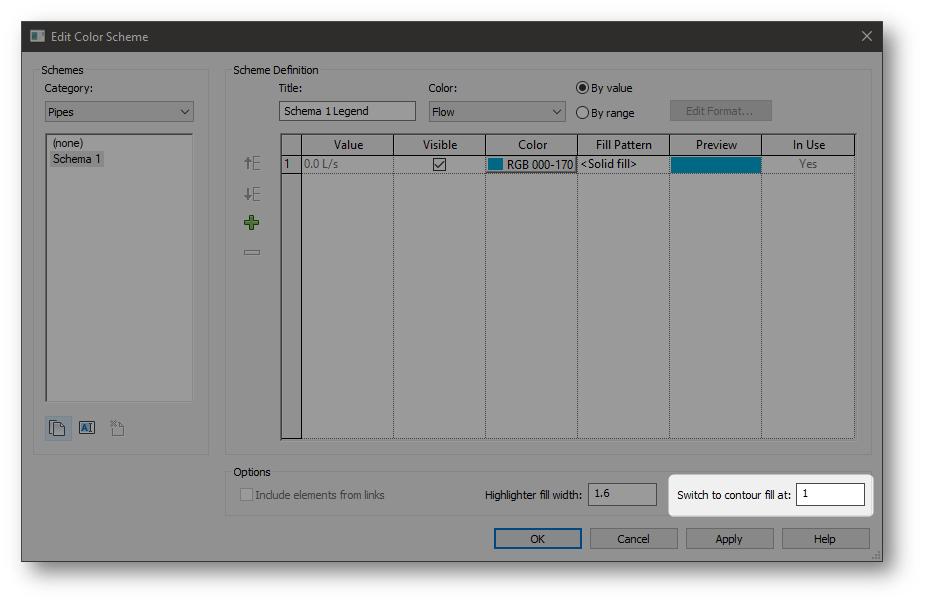Toggle Visible checkbox for the 0.0 L/s row

pos(439,165)
